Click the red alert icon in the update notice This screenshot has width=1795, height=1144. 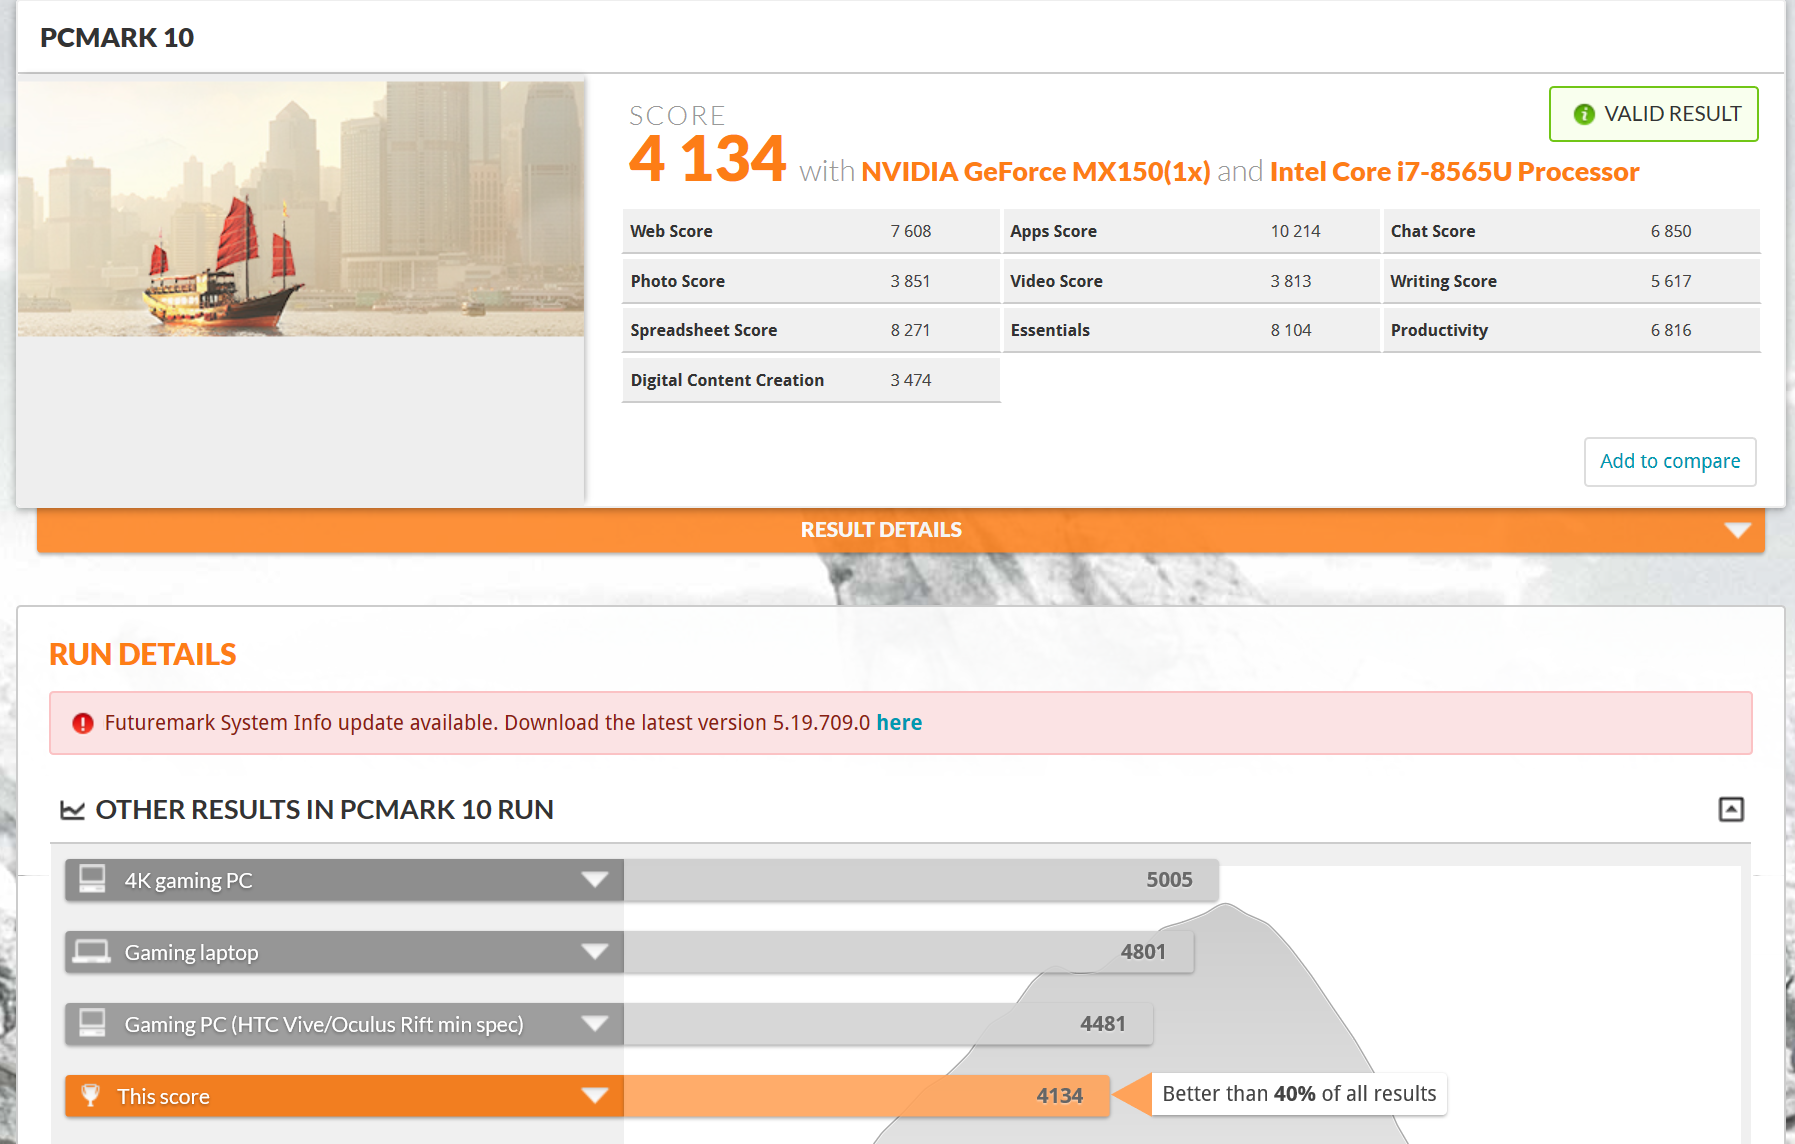click(83, 723)
